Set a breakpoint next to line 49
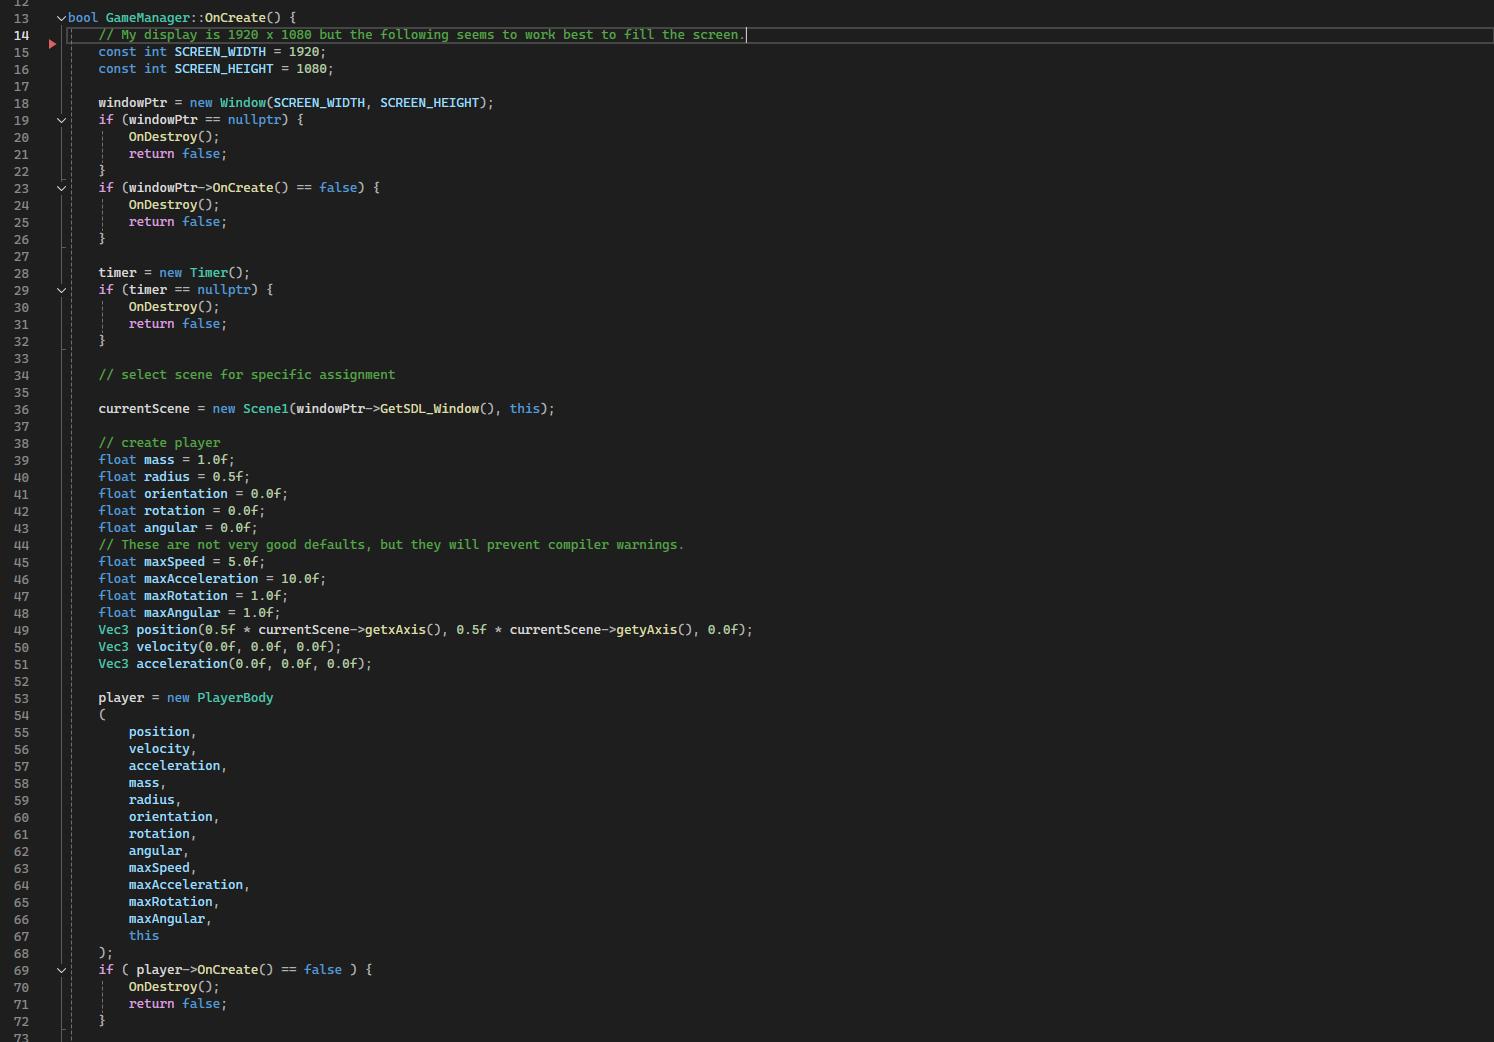This screenshot has height=1042, width=1494. [50, 630]
